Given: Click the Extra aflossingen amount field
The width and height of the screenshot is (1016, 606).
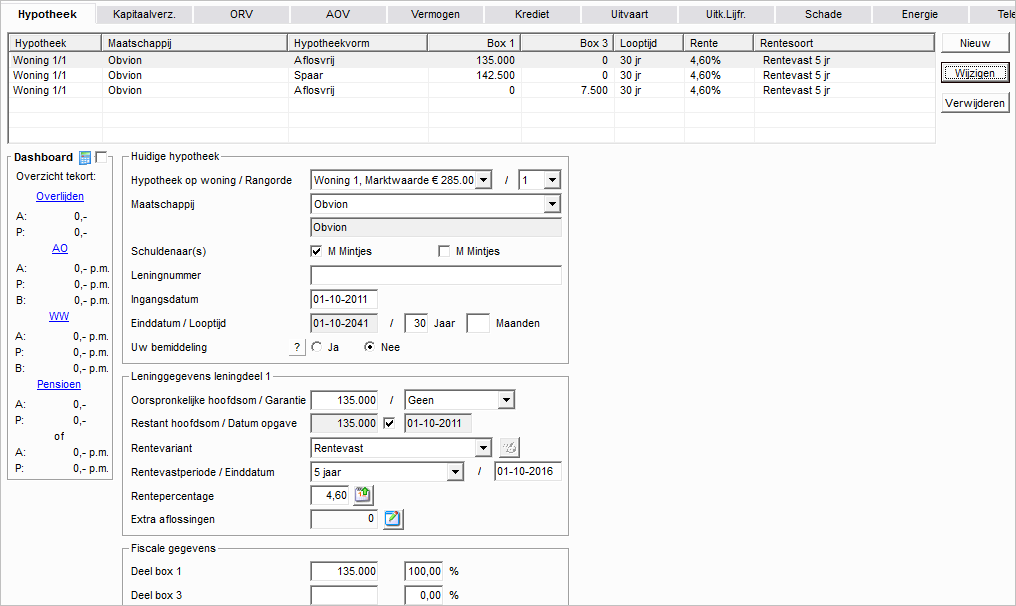Looking at the screenshot, I should tap(344, 519).
